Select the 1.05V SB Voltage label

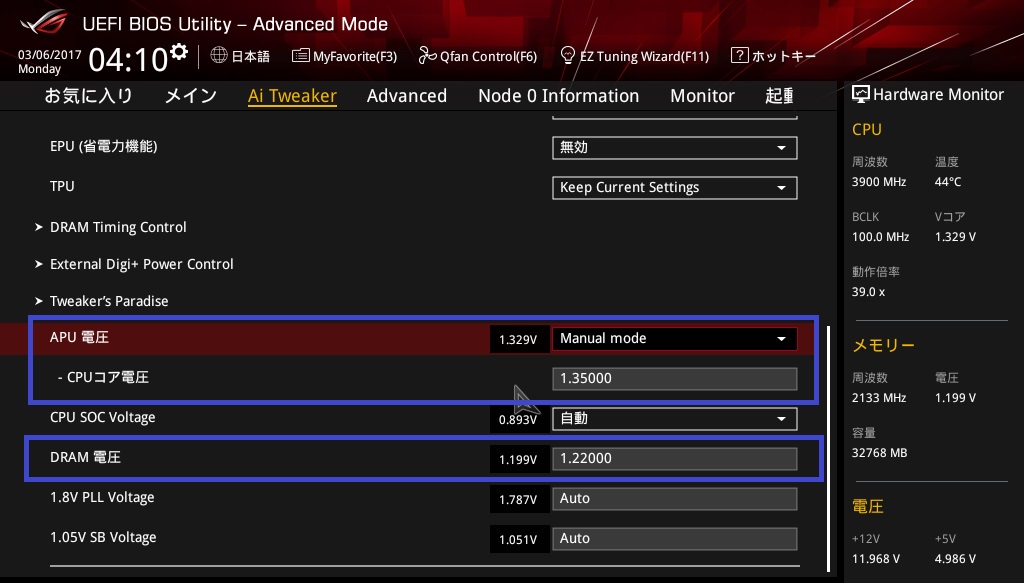pos(103,537)
